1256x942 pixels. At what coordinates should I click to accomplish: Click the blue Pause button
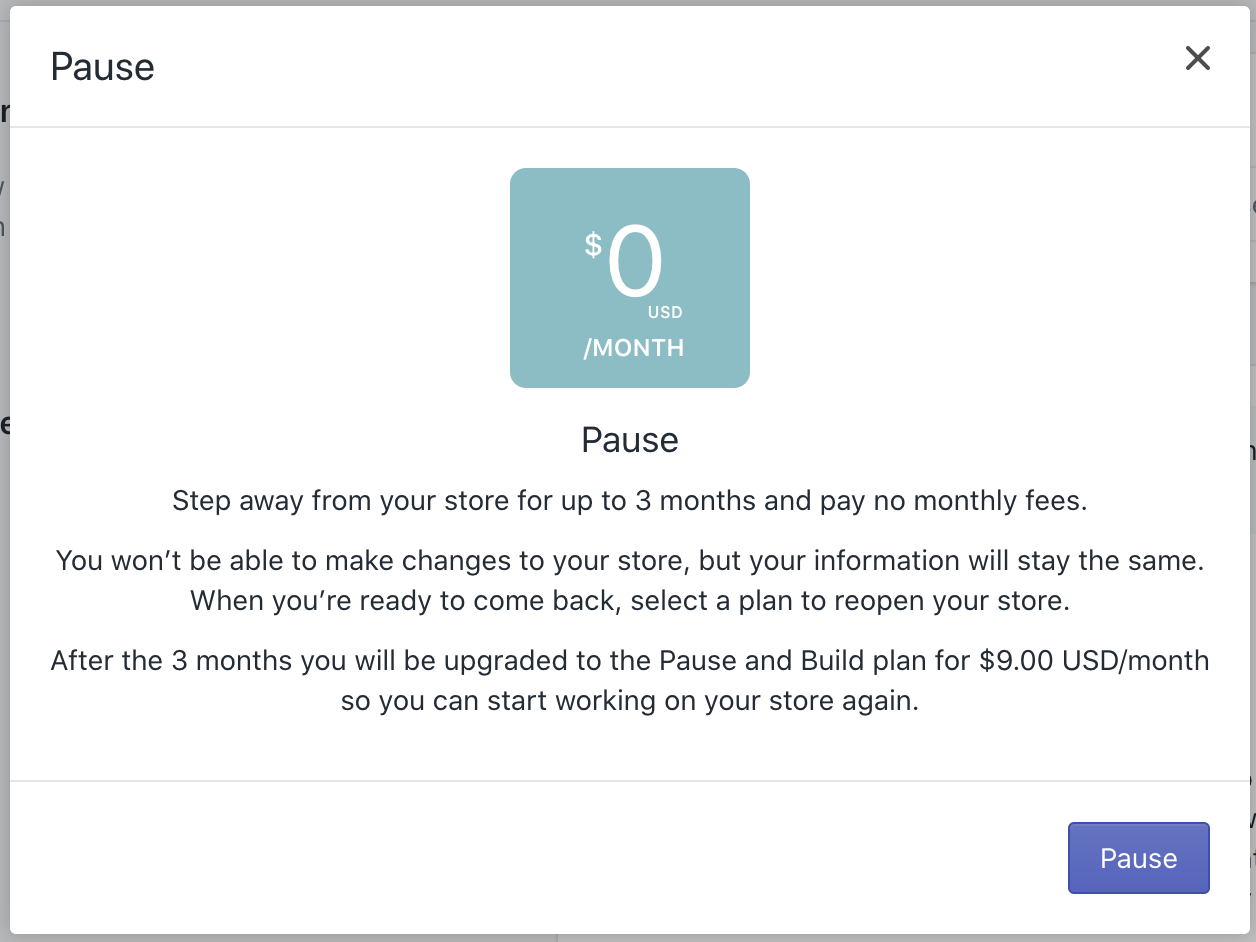(x=1138, y=858)
